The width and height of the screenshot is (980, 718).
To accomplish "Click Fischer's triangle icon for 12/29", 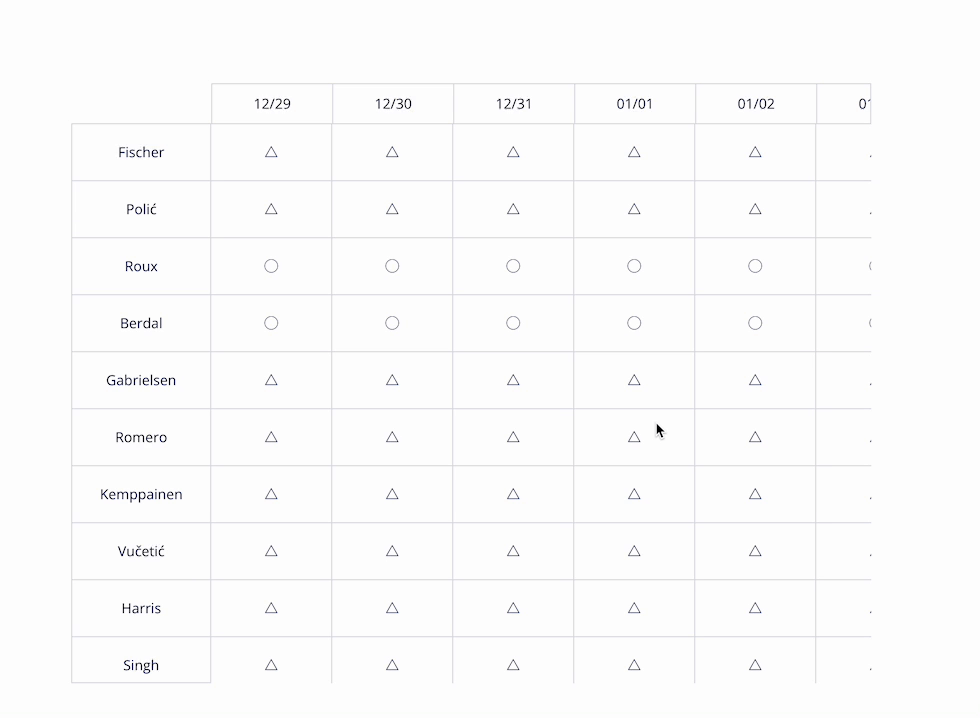I will (271, 152).
